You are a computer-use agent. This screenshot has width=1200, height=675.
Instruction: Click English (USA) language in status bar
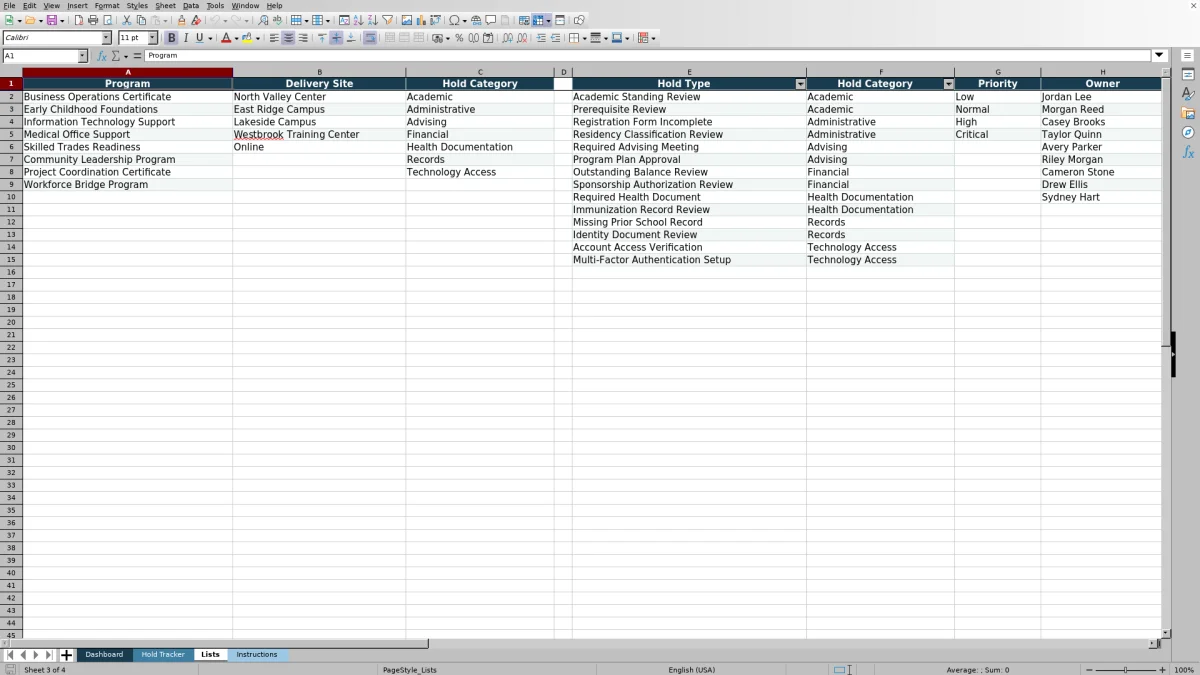[692, 670]
